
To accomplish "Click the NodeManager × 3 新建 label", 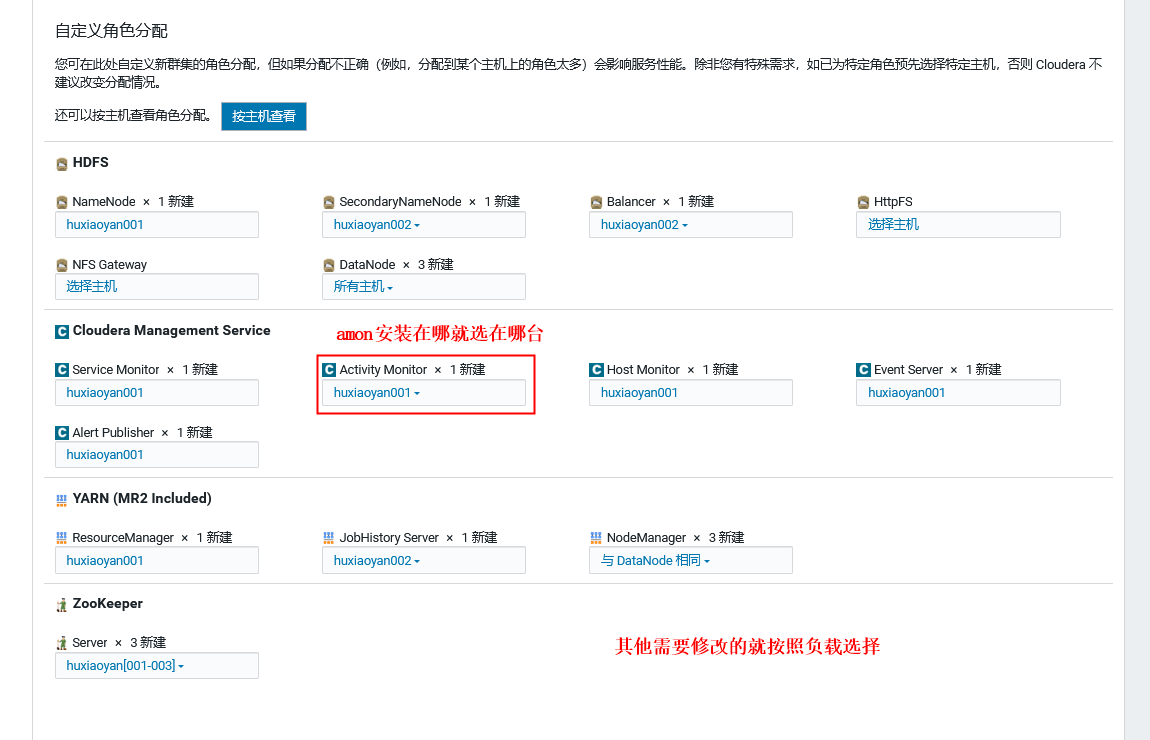I will click(675, 538).
